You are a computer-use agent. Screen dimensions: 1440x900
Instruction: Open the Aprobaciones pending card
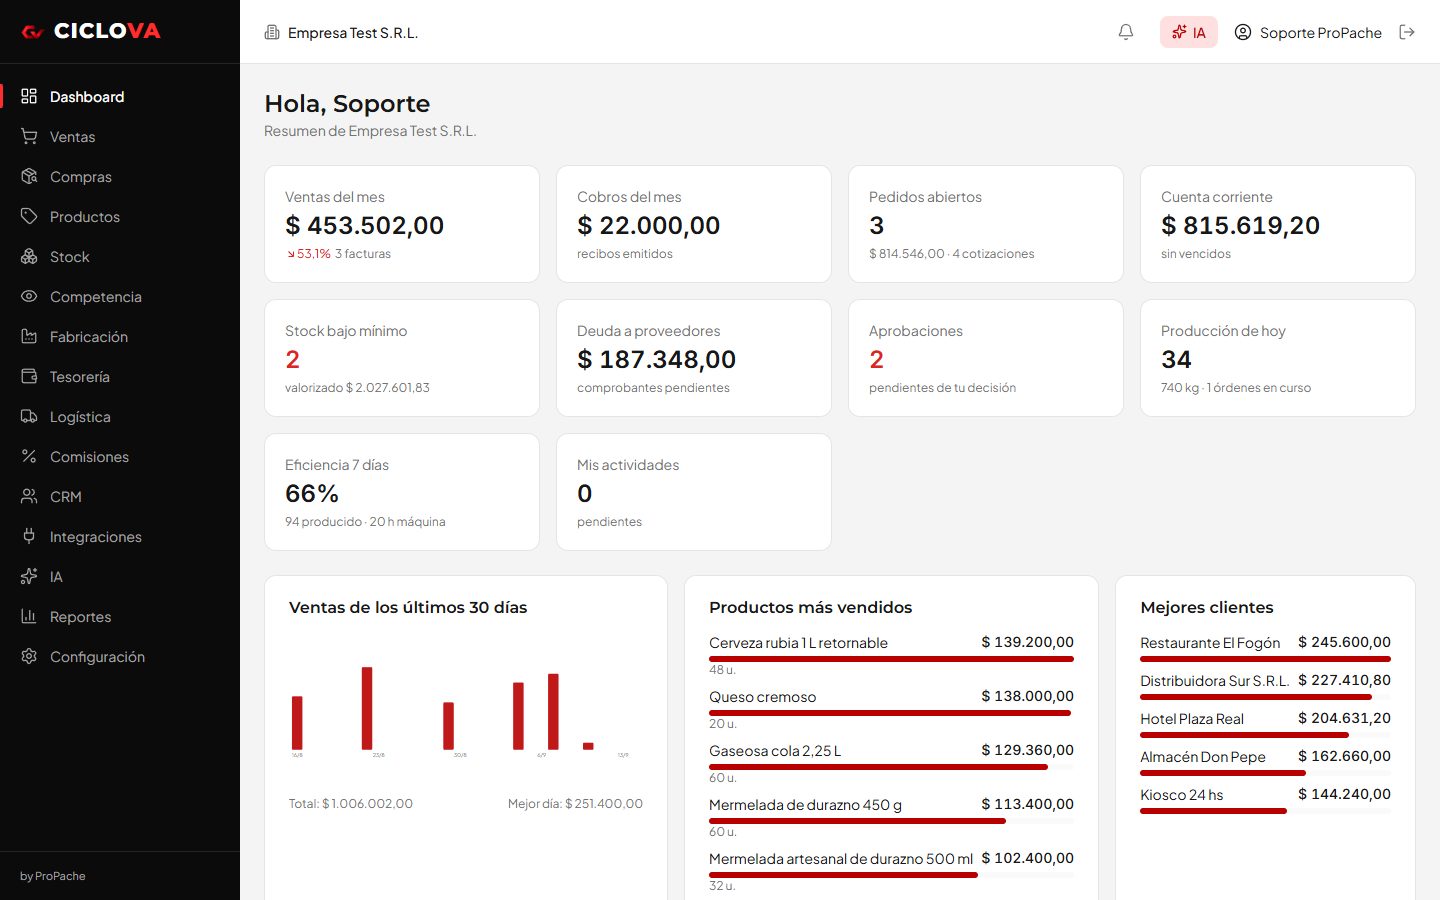pos(986,358)
